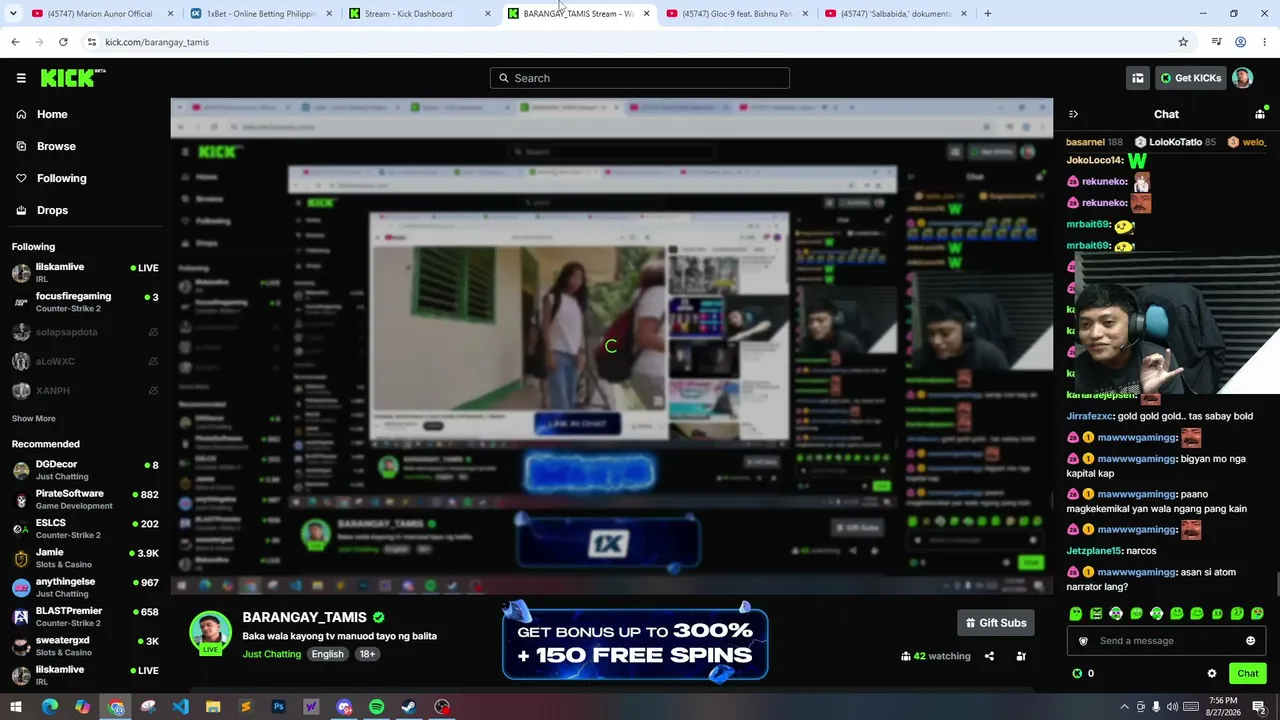Click the chat panel scrollbar
The image size is (1280, 720).
click(1276, 584)
